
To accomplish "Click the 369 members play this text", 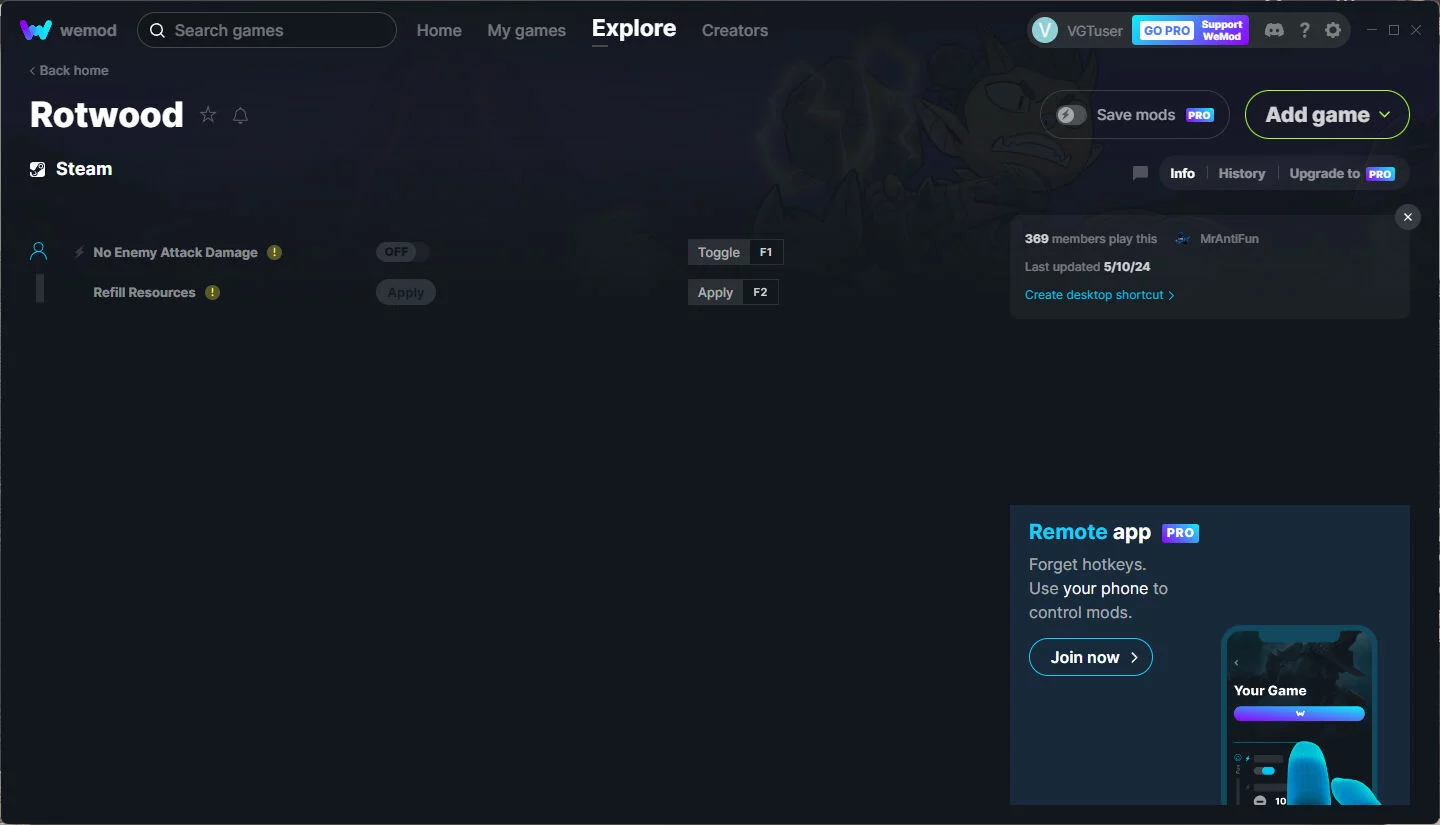I will 1091,239.
